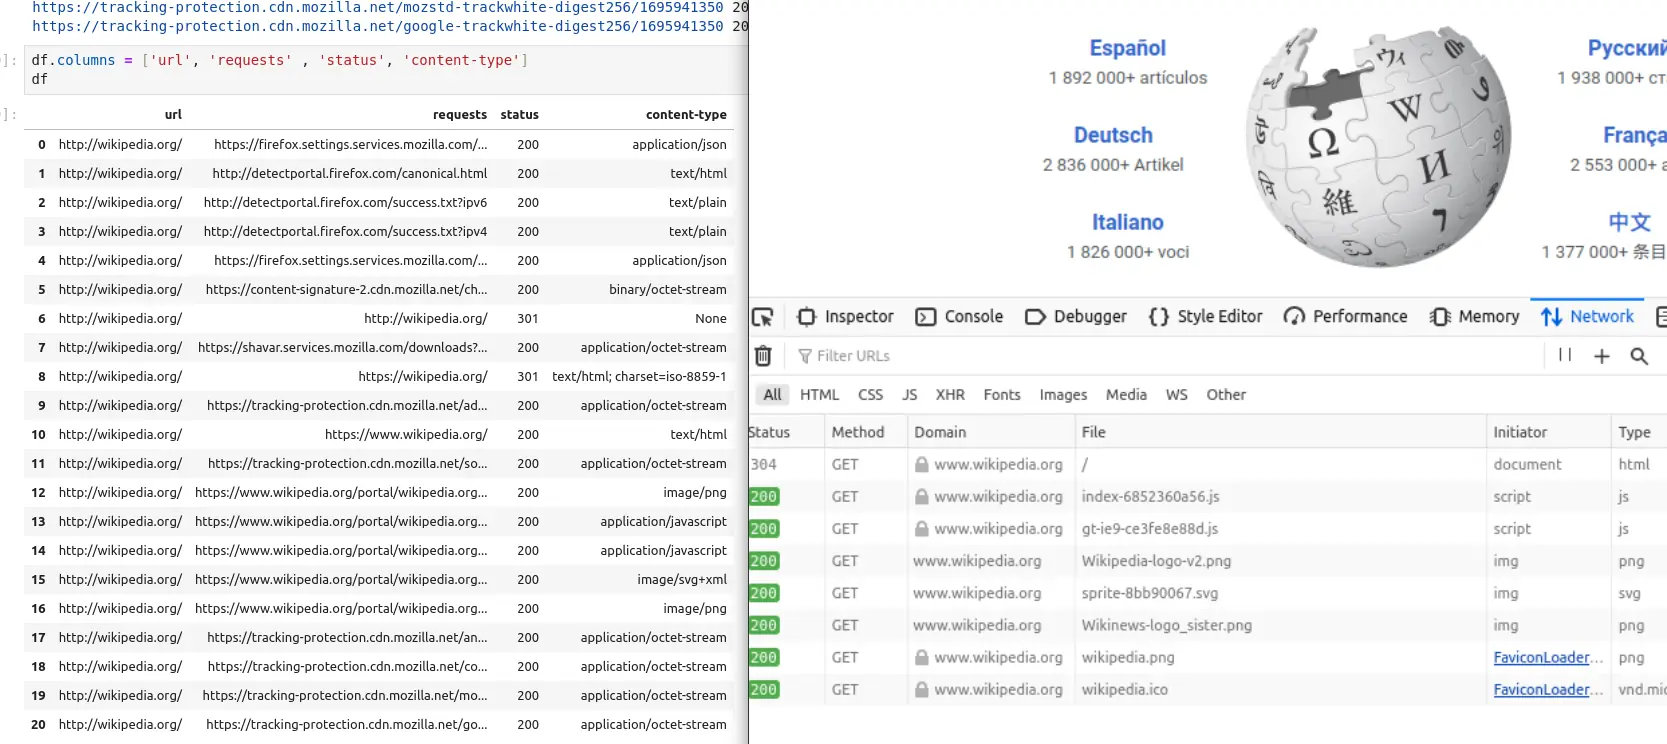
Task: Select the sprite-8bb90067.svg request row
Action: [x=1208, y=594]
